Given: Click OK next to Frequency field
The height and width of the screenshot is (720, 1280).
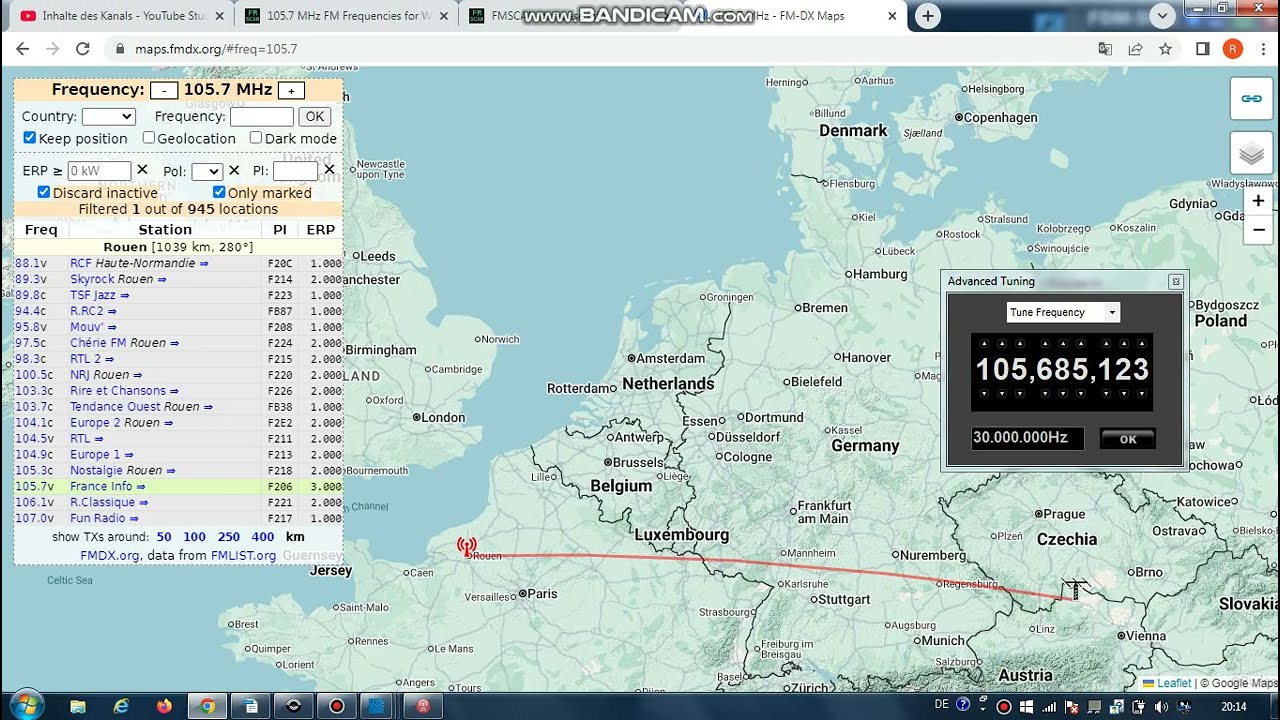Looking at the screenshot, I should tap(315, 117).
